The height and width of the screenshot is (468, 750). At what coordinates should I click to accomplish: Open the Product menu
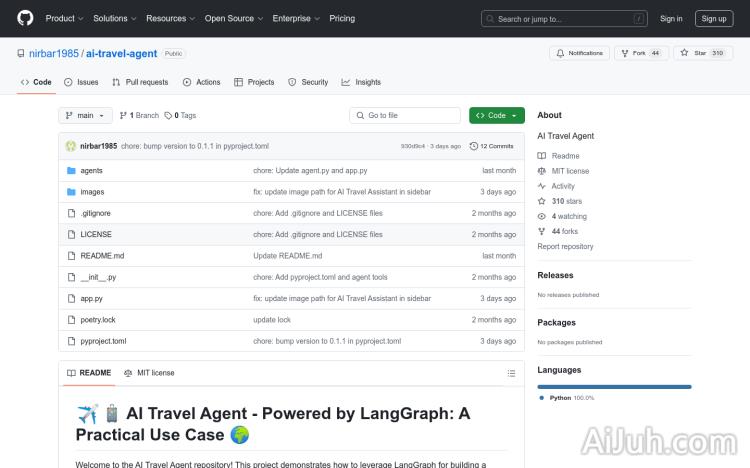pyautogui.click(x=64, y=18)
